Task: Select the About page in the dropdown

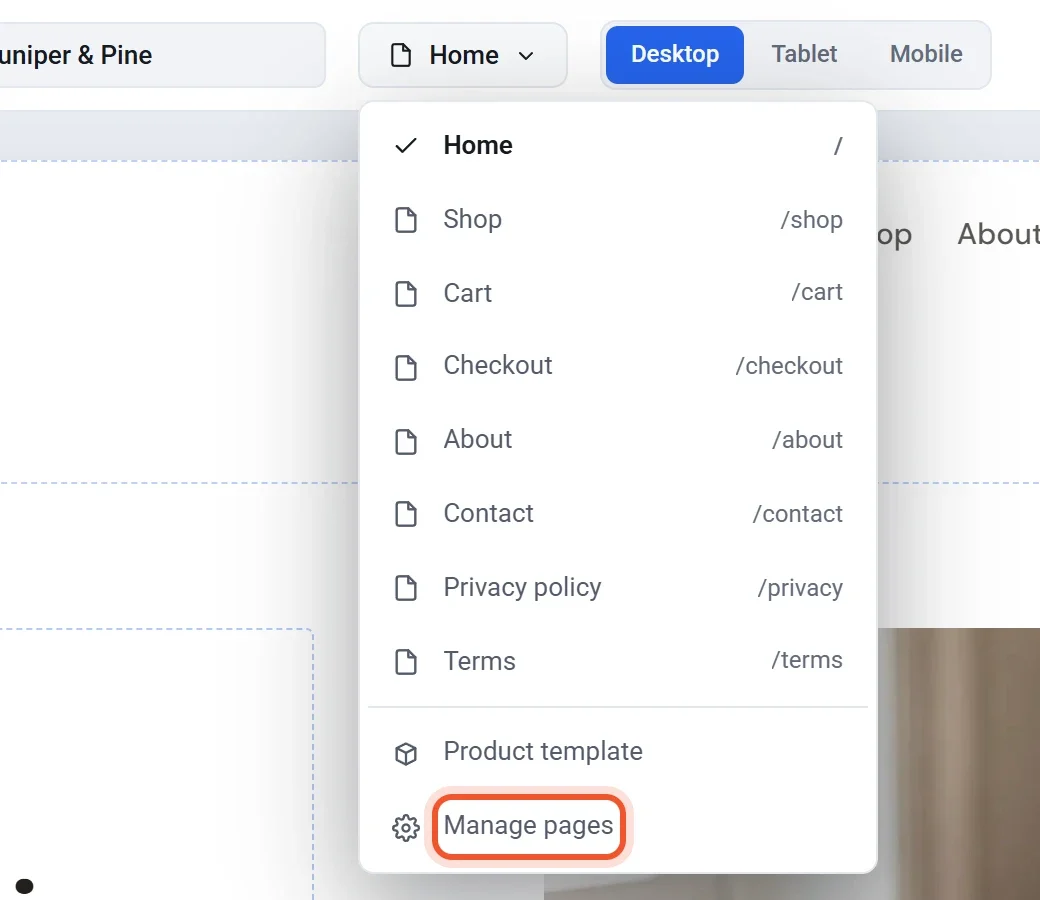Action: (x=618, y=440)
